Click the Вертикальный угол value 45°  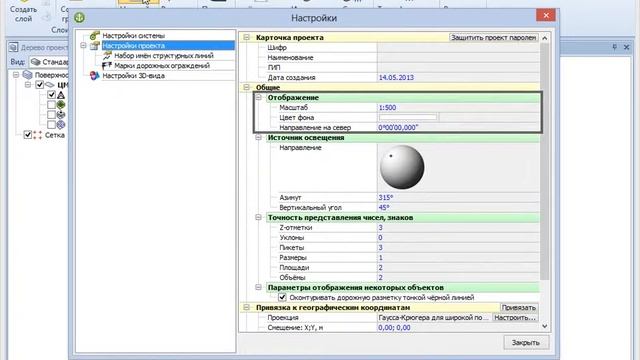[384, 207]
